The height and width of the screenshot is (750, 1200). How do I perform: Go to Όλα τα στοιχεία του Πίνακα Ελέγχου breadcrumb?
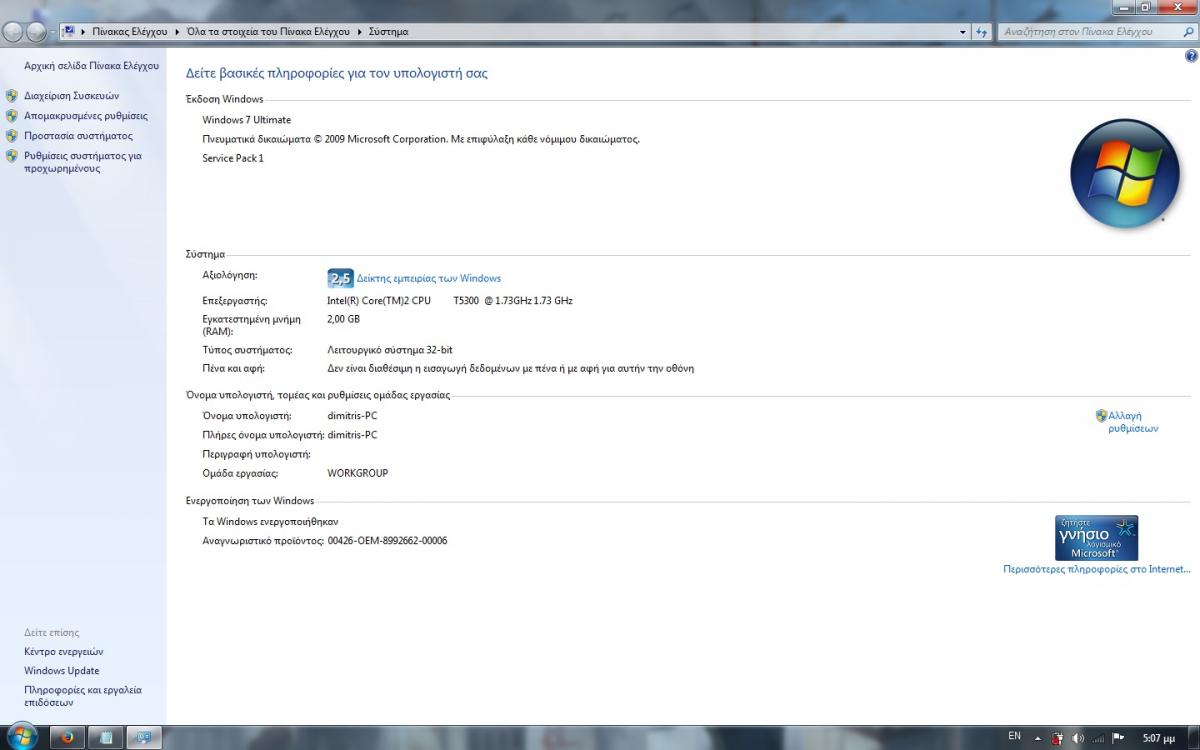(x=268, y=32)
